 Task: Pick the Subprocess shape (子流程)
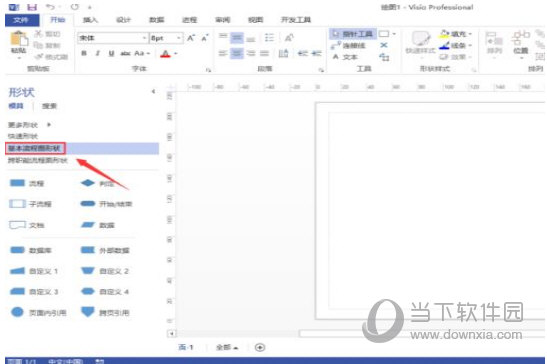click(x=30, y=204)
